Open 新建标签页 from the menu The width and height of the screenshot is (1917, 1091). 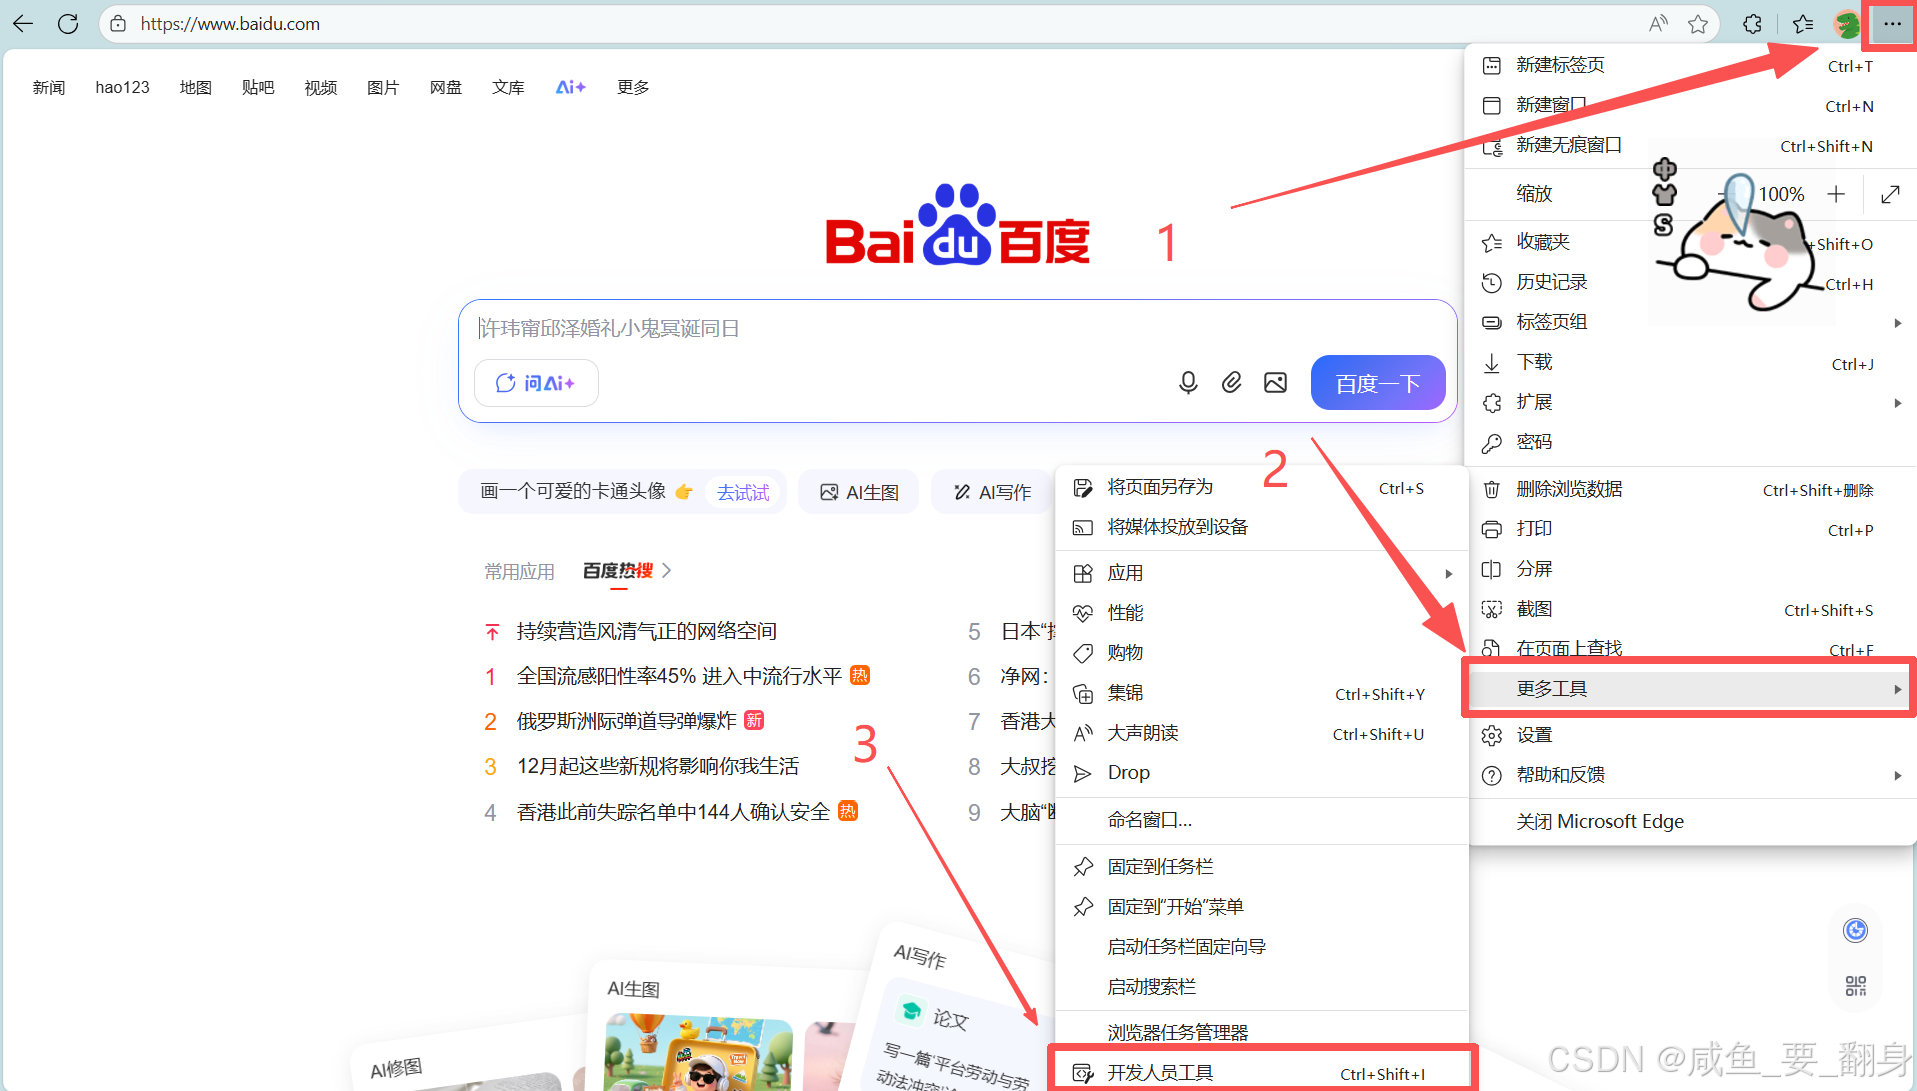coord(1690,65)
